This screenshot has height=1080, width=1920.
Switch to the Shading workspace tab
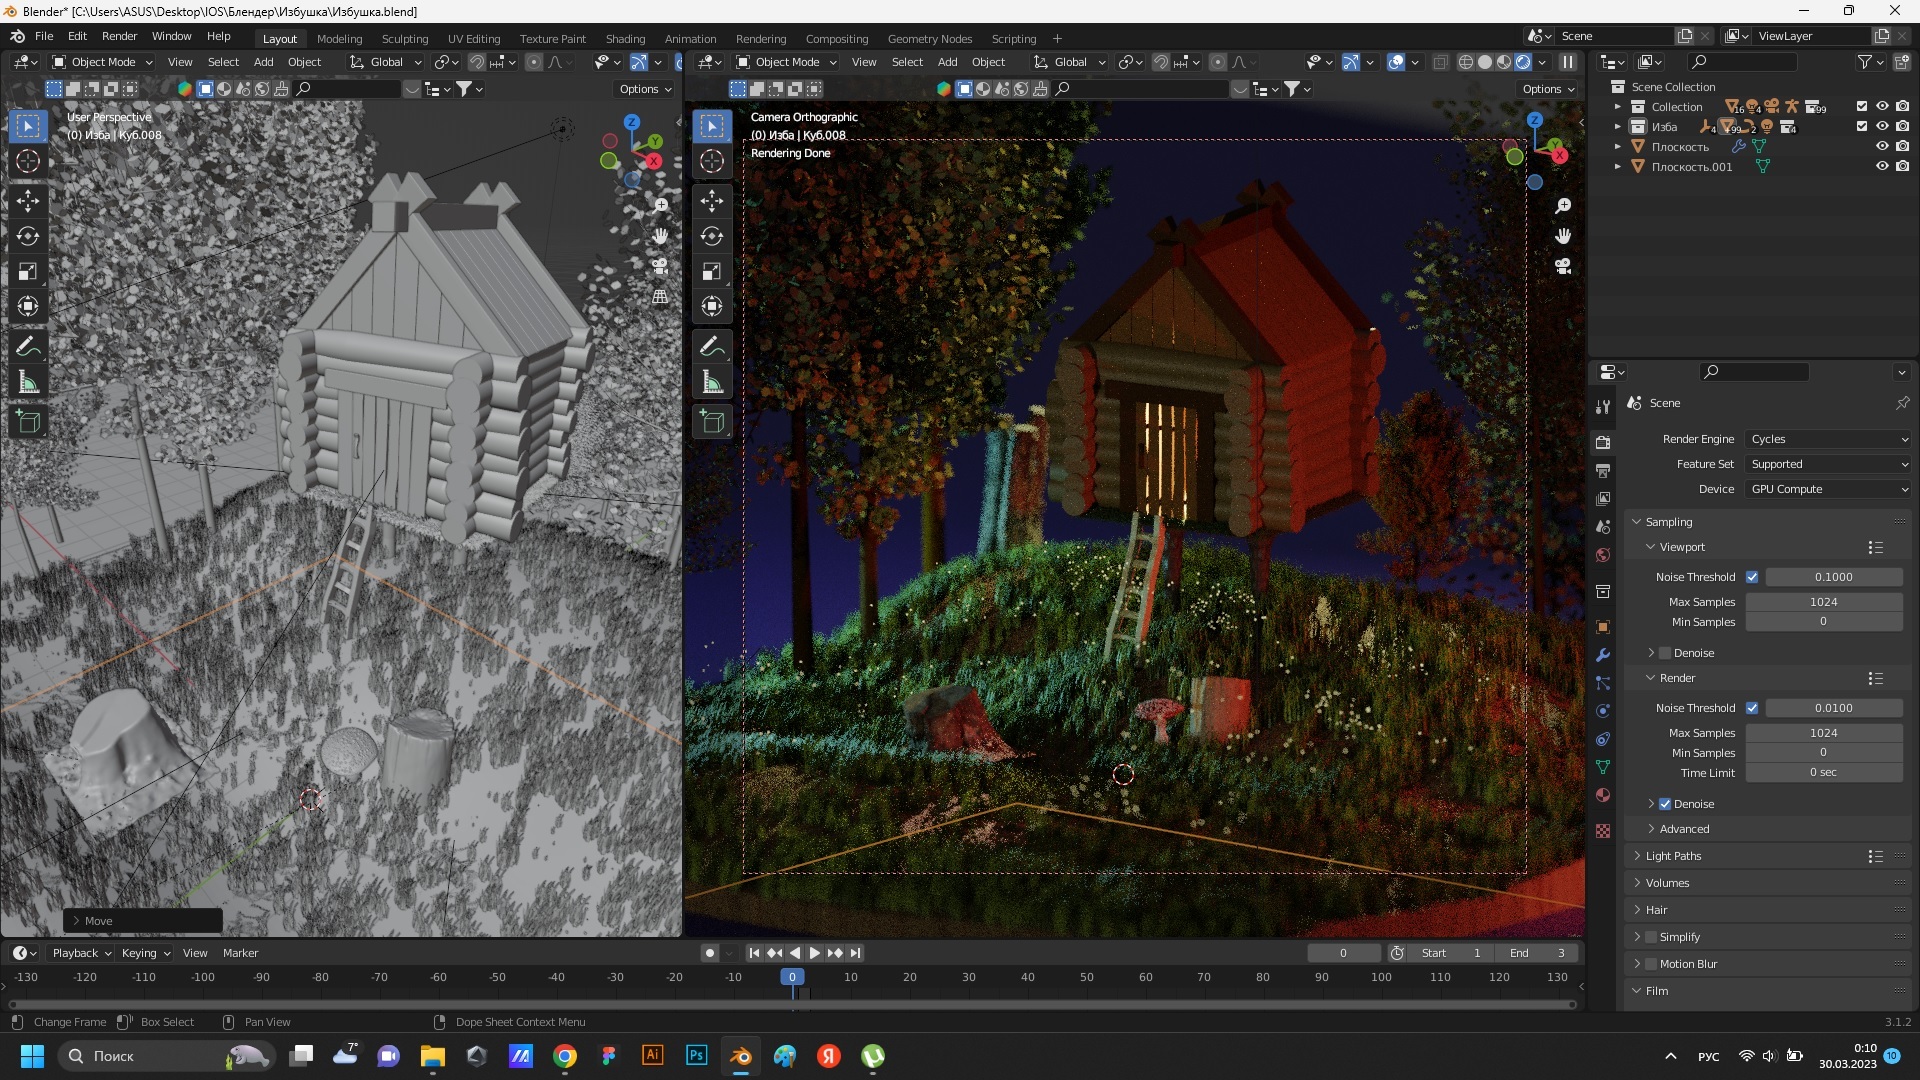[x=625, y=39]
